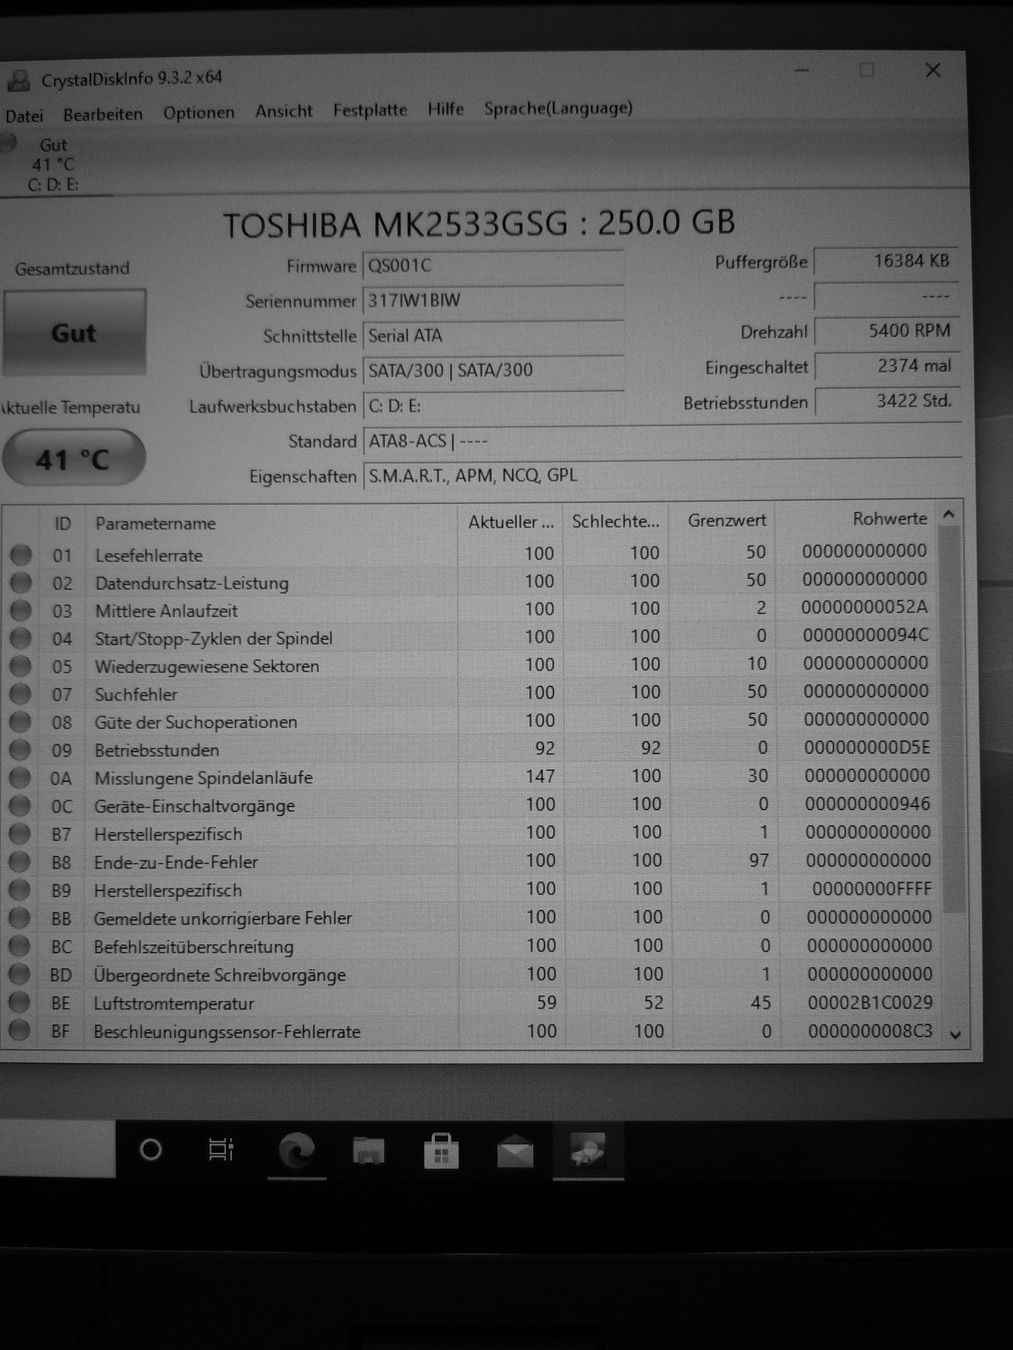The image size is (1013, 1350).
Task: Click status dot for BD Übergeordnete Schreibvorgänge
Action: click(x=19, y=975)
